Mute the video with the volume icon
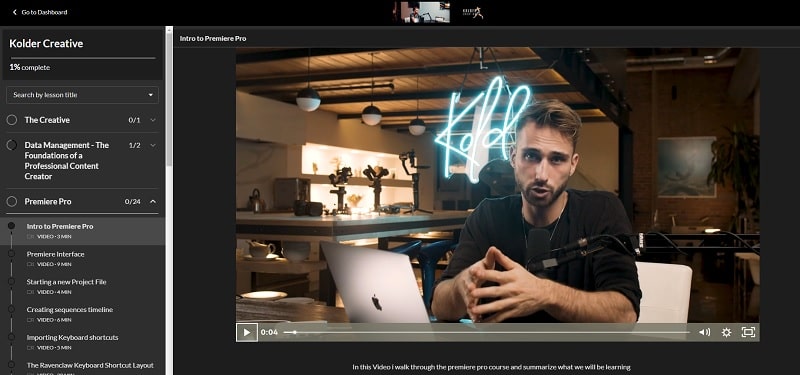The image size is (800, 375). (x=705, y=332)
